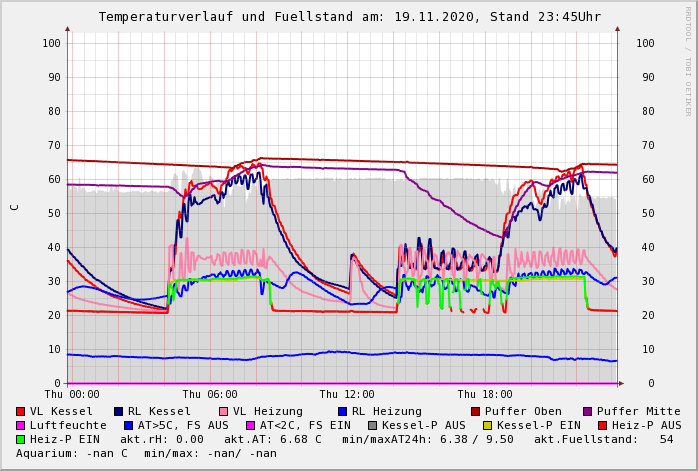Click the red VL Kessel legend swatch
This screenshot has width=698, height=471.
pos(20,411)
